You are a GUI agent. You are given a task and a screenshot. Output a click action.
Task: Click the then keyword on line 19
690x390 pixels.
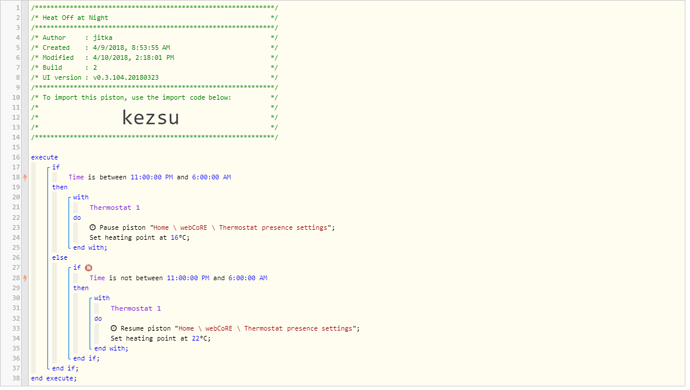tap(60, 188)
